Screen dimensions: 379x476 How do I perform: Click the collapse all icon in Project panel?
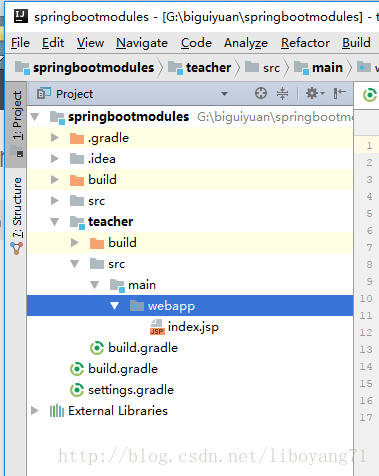pos(282,93)
